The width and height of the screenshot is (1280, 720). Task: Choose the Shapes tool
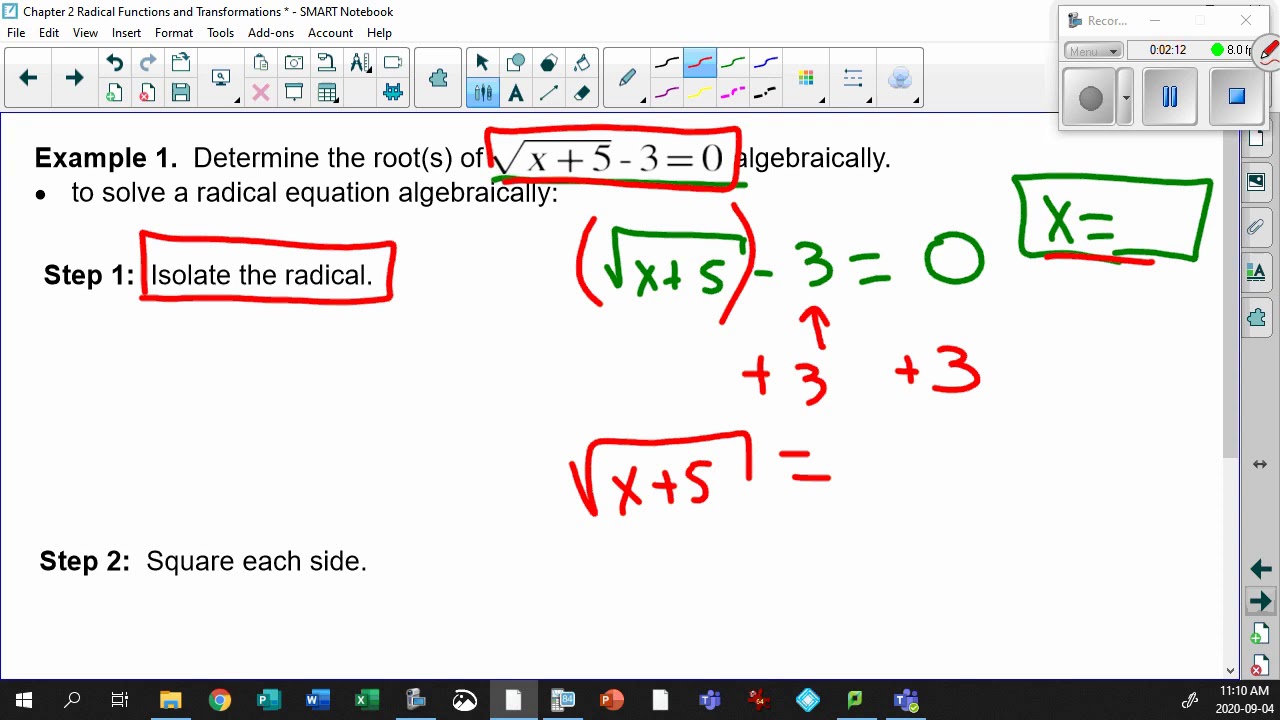[515, 63]
